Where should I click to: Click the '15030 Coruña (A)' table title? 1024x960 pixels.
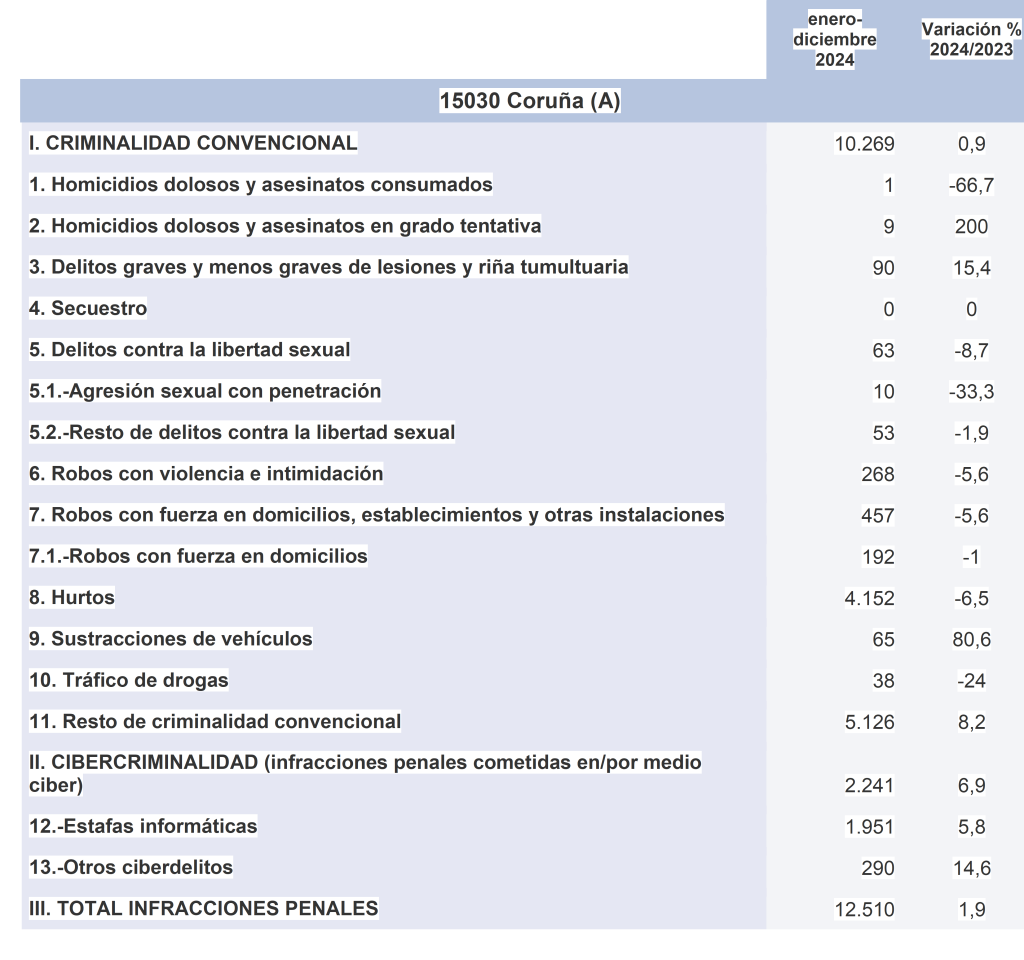coord(530,101)
